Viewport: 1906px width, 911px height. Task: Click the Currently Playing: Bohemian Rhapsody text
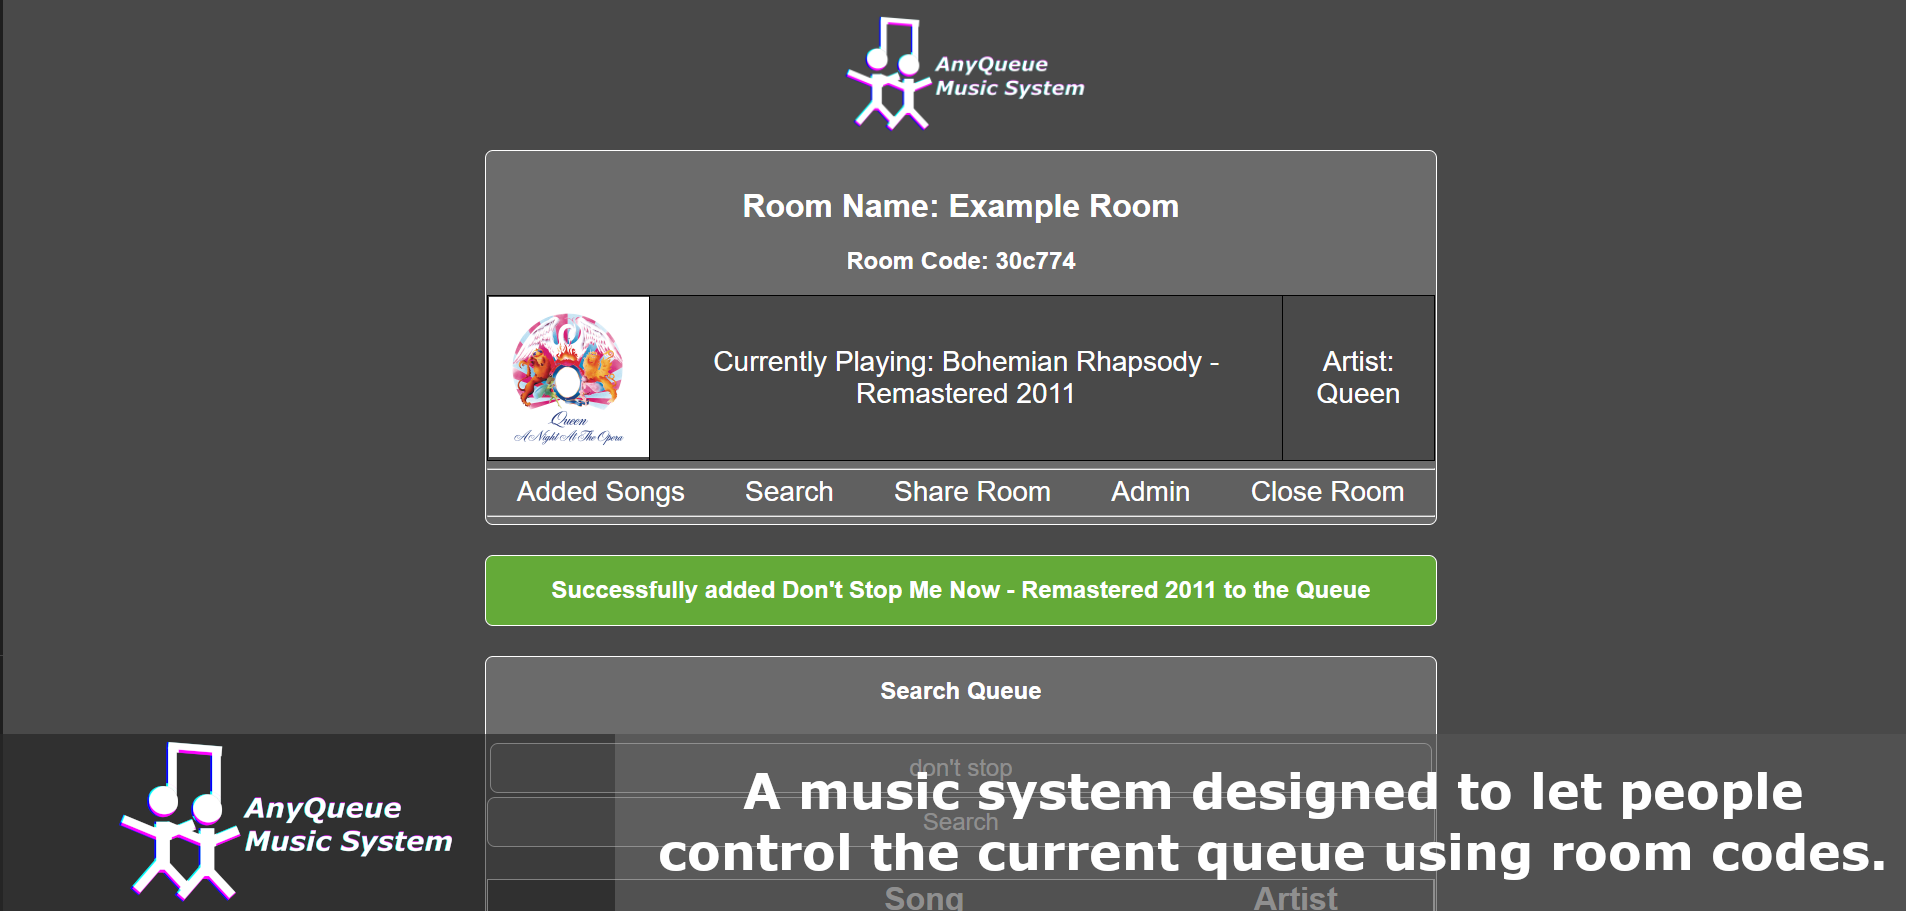click(965, 377)
